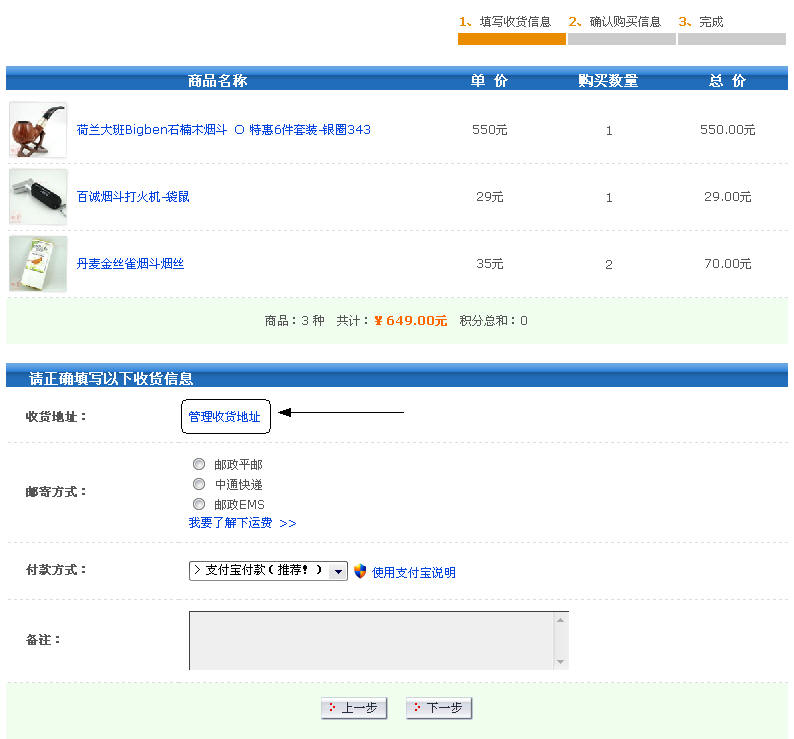Open the 百诚烟斗打火机 product link
Image resolution: width=794 pixels, height=739 pixels.
tap(133, 197)
